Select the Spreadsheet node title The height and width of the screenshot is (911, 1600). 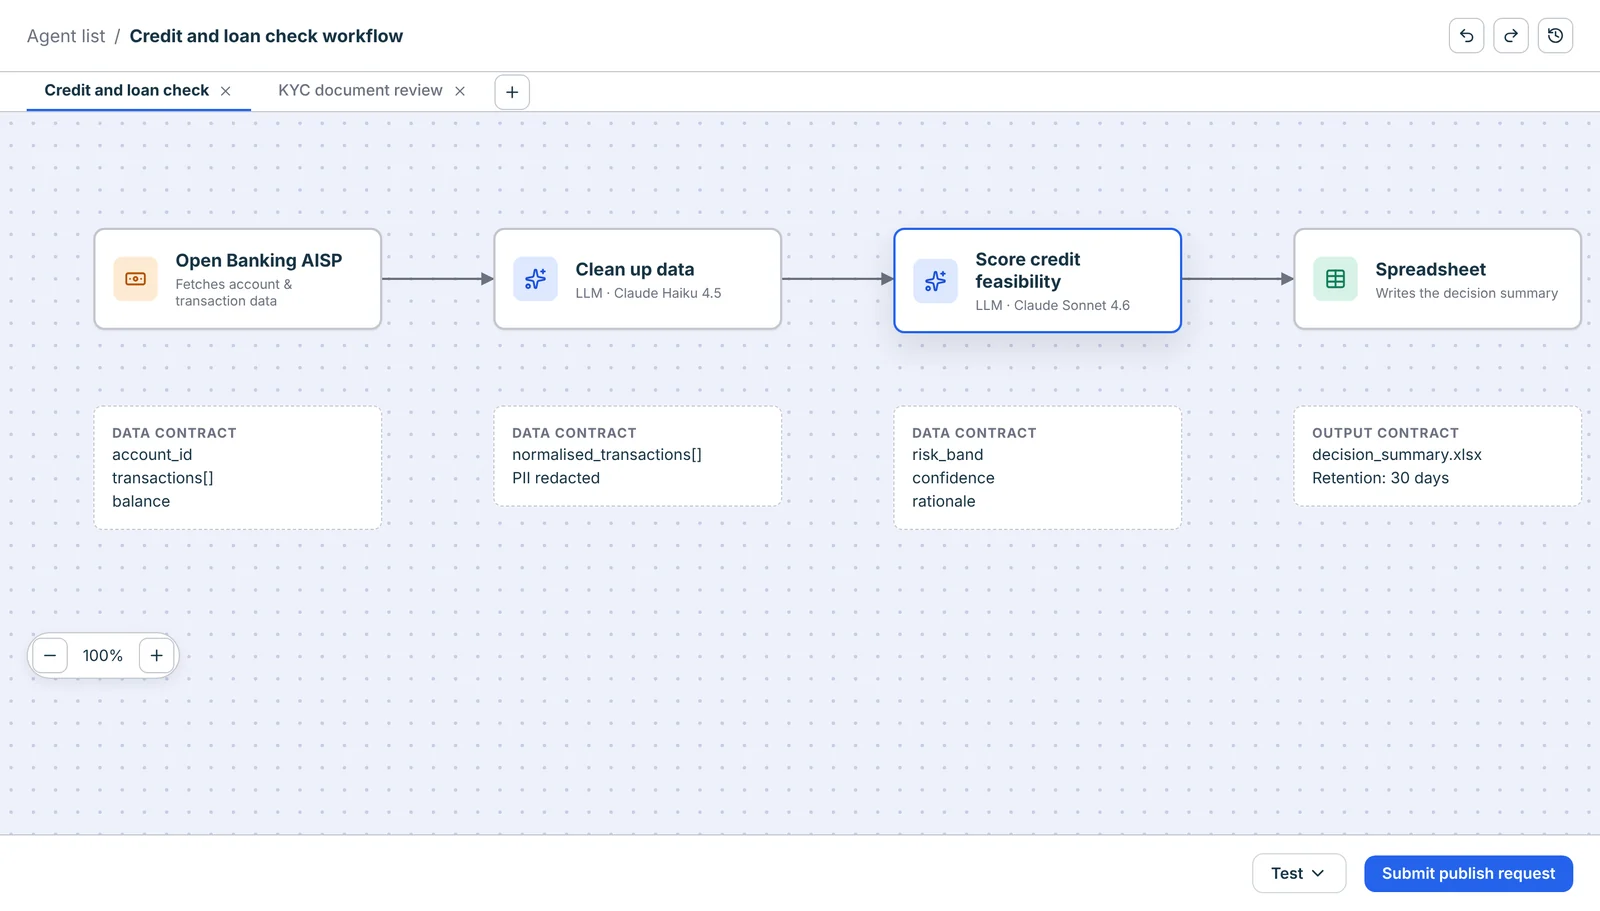tap(1430, 269)
